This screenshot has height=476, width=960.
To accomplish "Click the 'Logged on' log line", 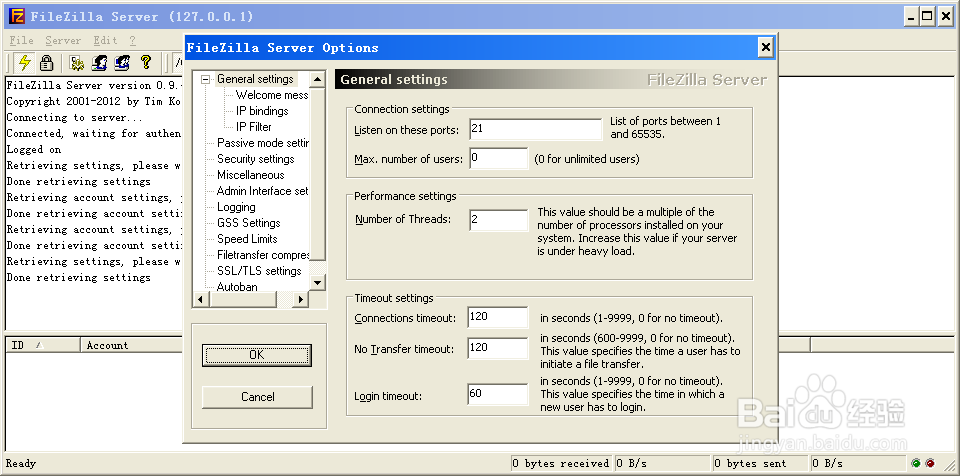I will (x=34, y=149).
